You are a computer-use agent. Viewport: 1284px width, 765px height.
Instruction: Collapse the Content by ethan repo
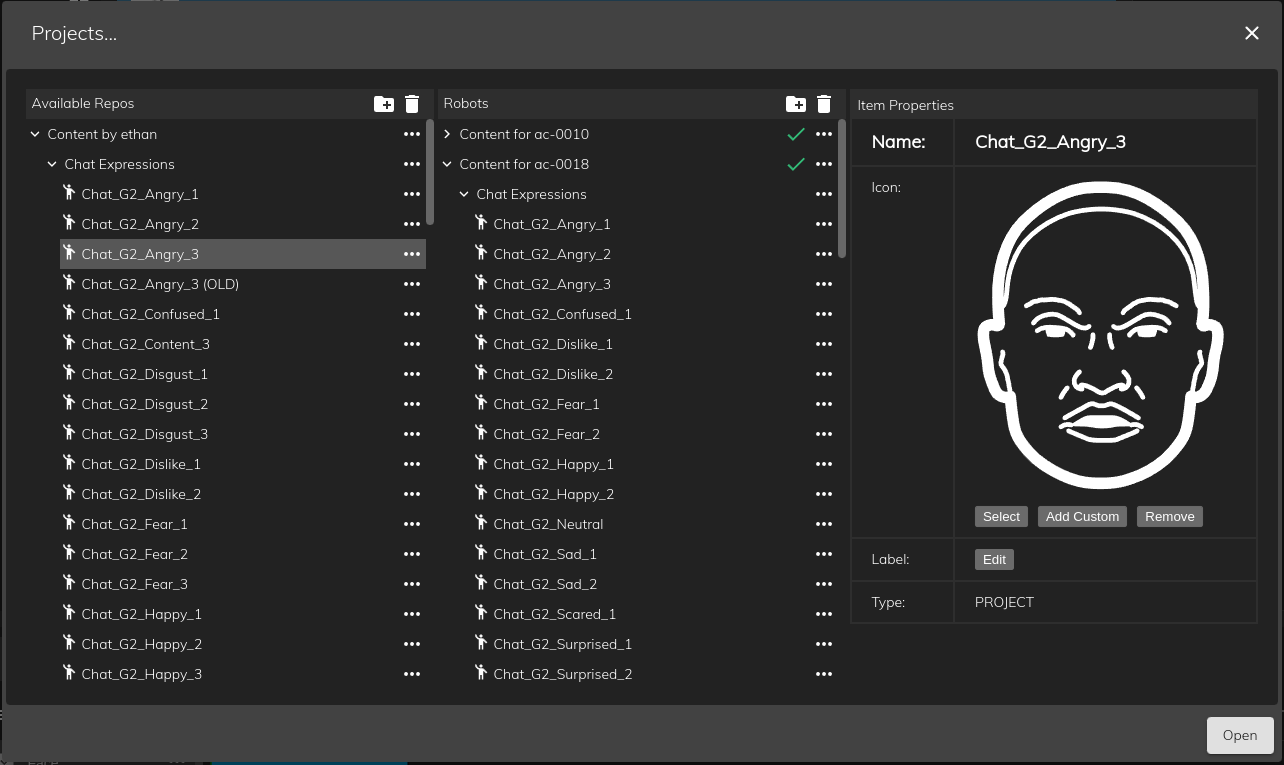coord(35,134)
